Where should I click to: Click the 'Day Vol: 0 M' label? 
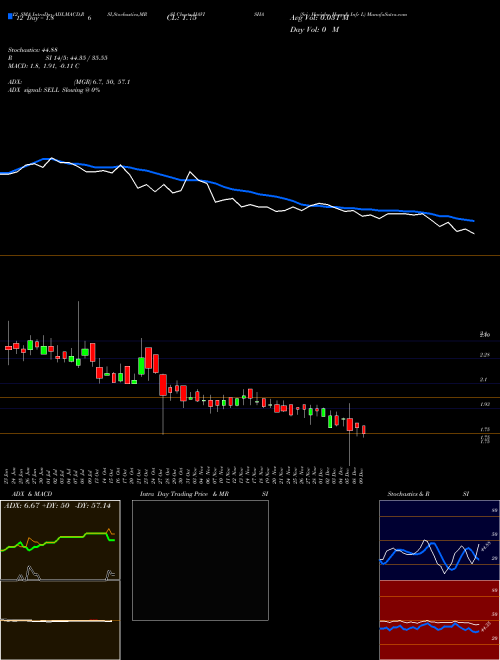coord(314,30)
